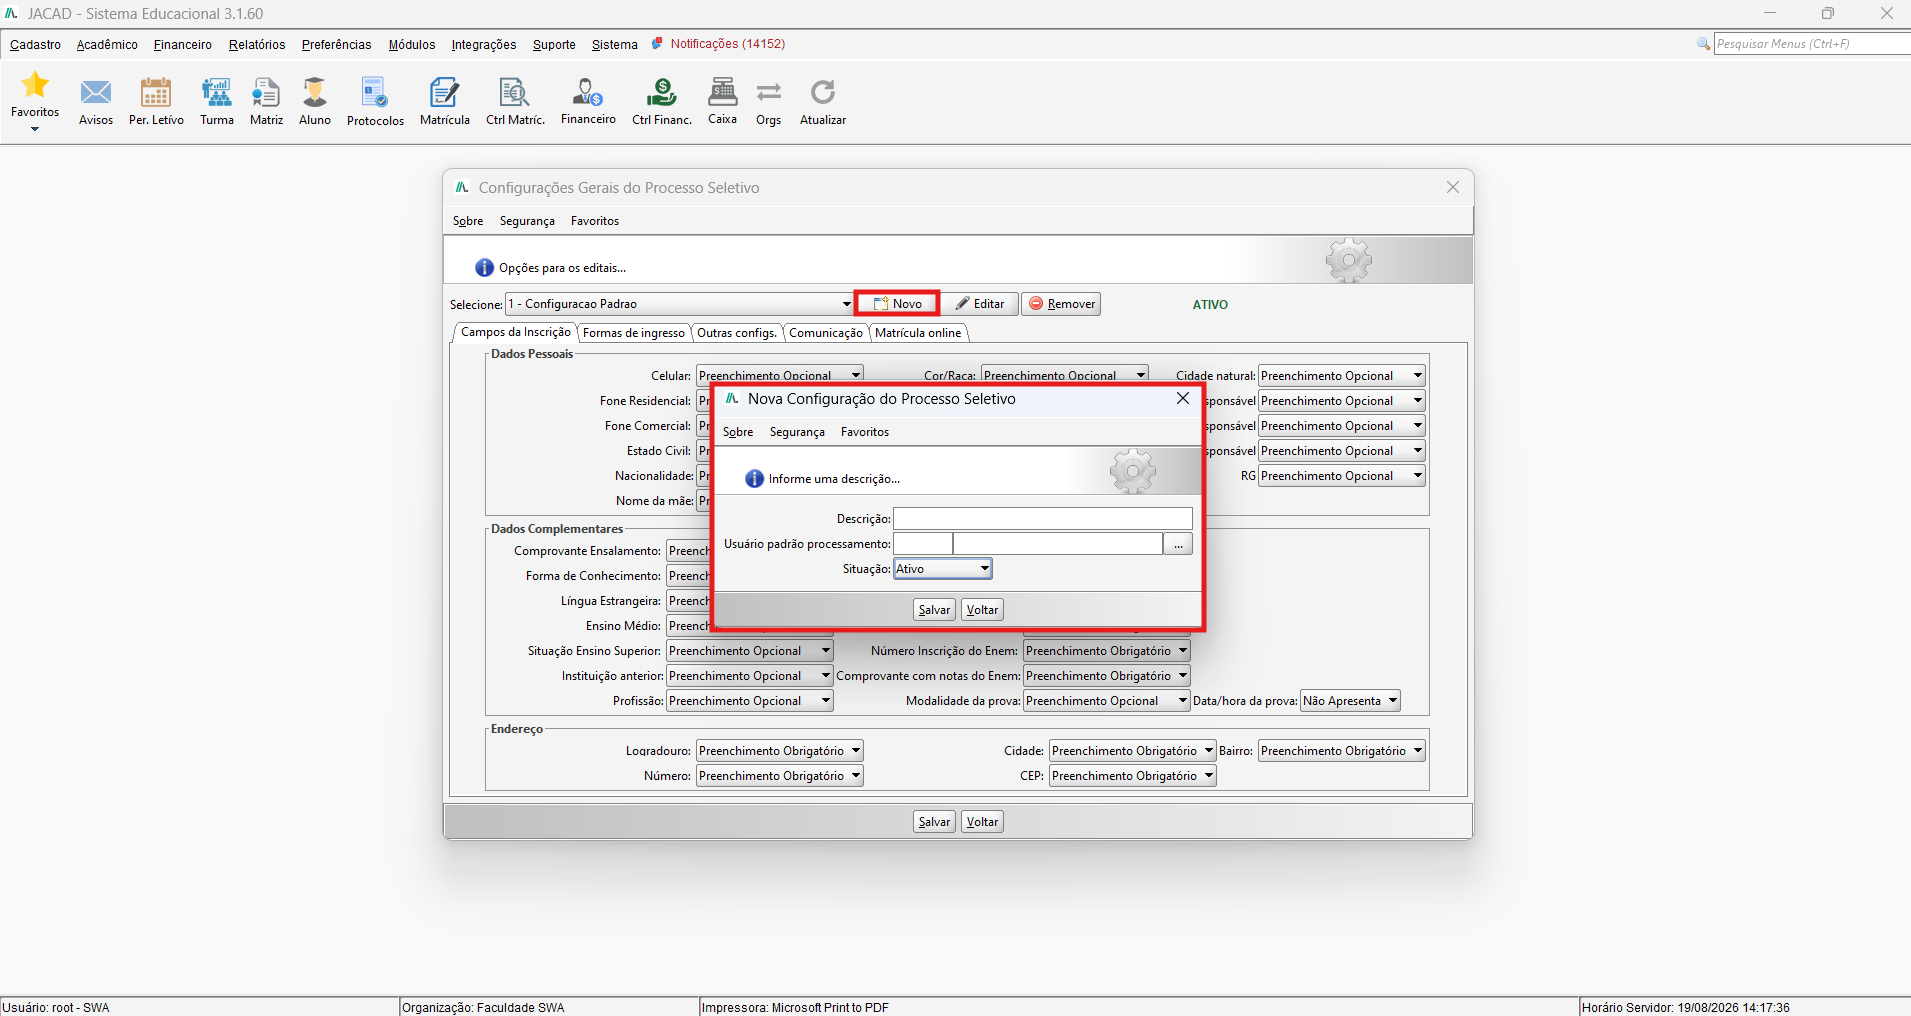Click the search magnifier icon by Pesquisar Menus
This screenshot has height=1016, width=1911.
(x=1703, y=44)
